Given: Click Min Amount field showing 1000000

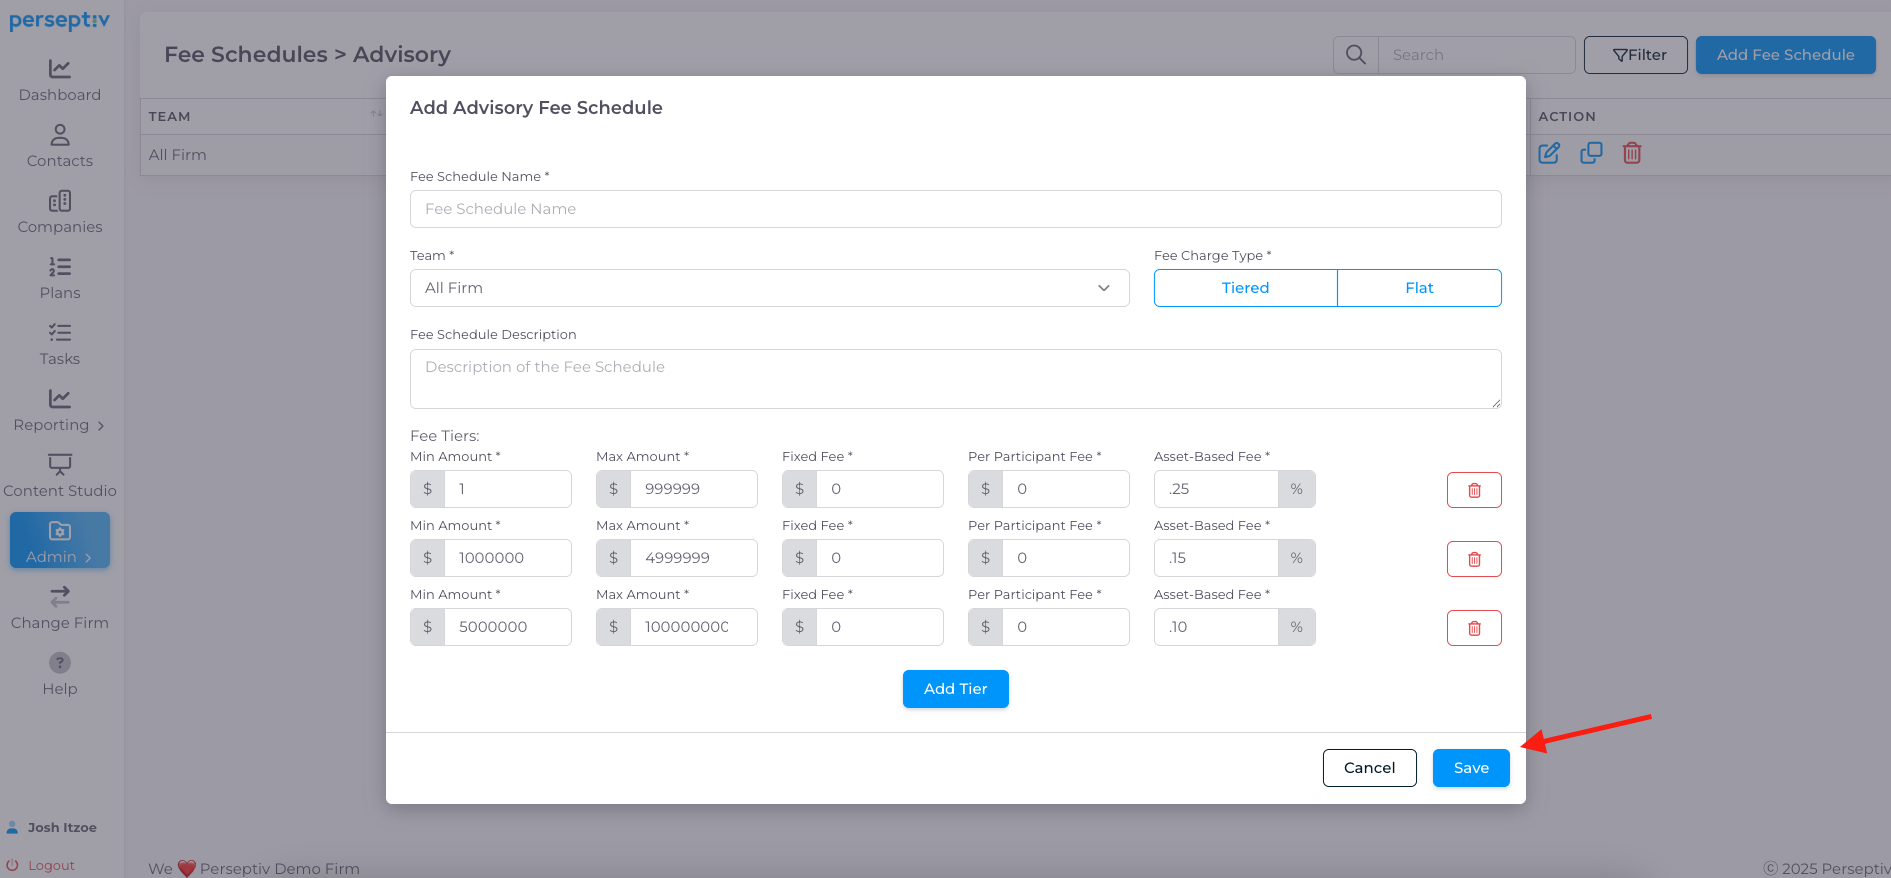Looking at the screenshot, I should point(508,558).
